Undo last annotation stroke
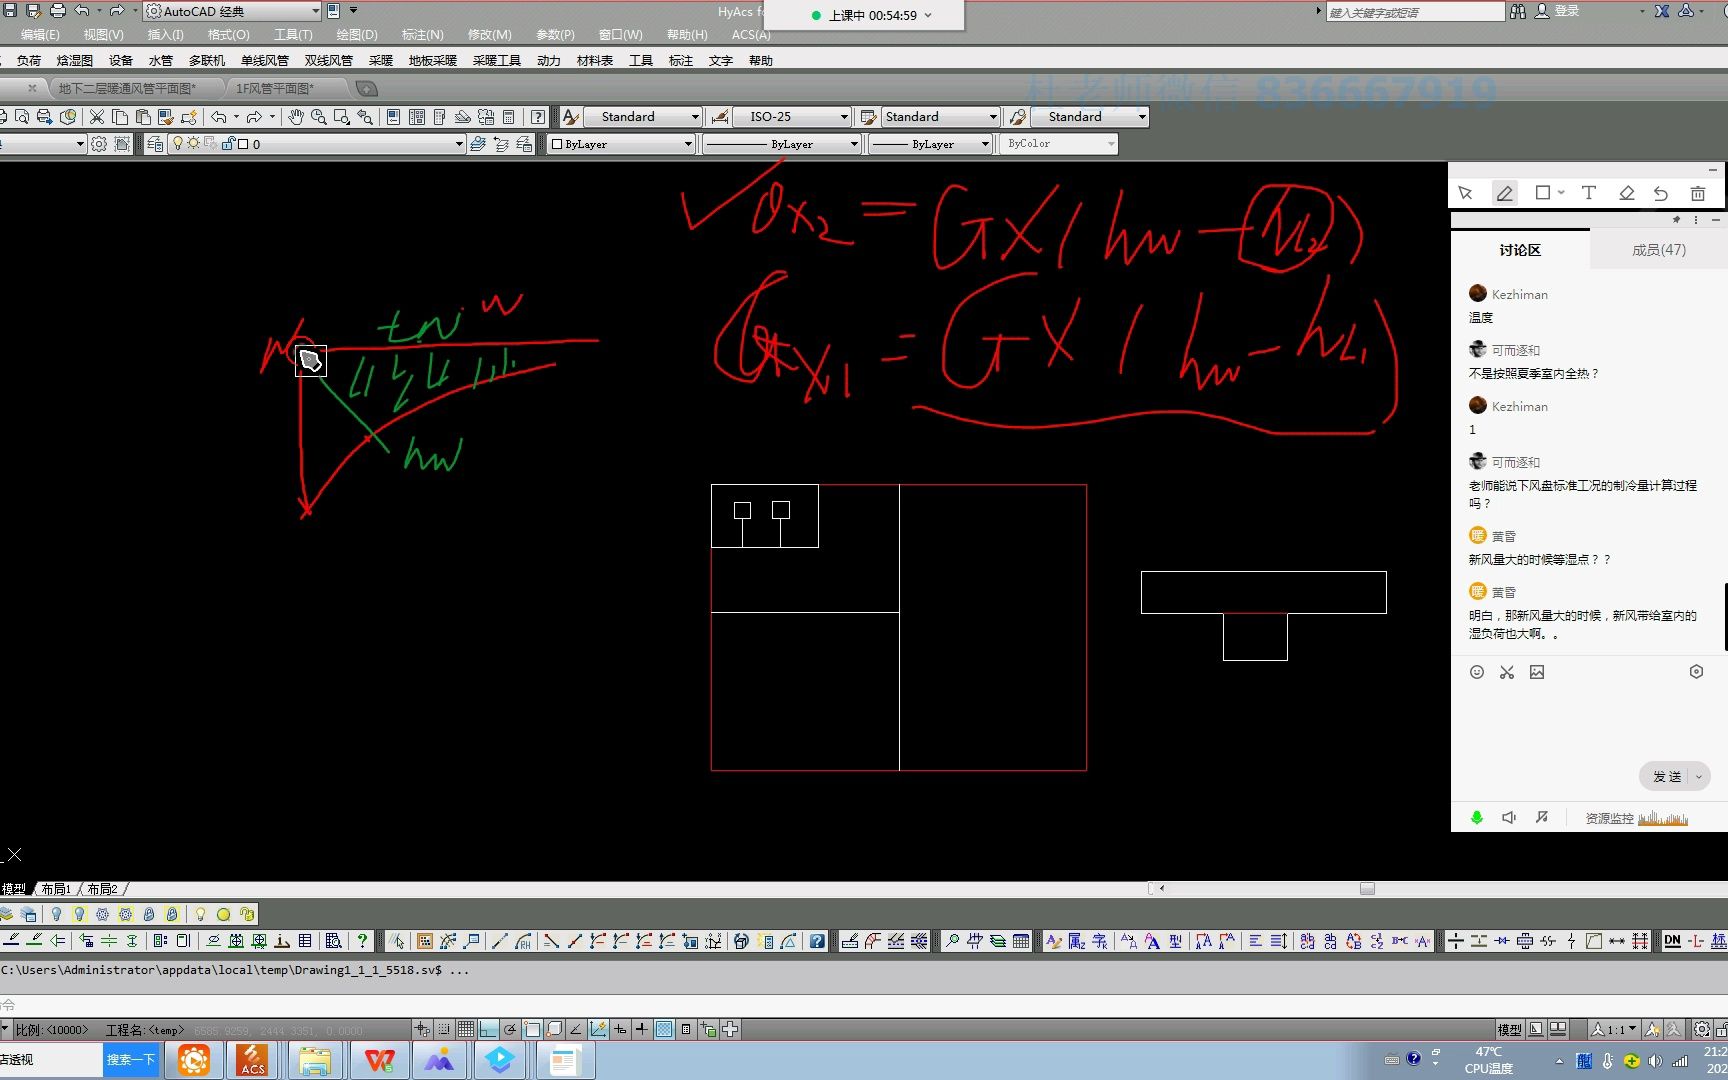 (1661, 193)
